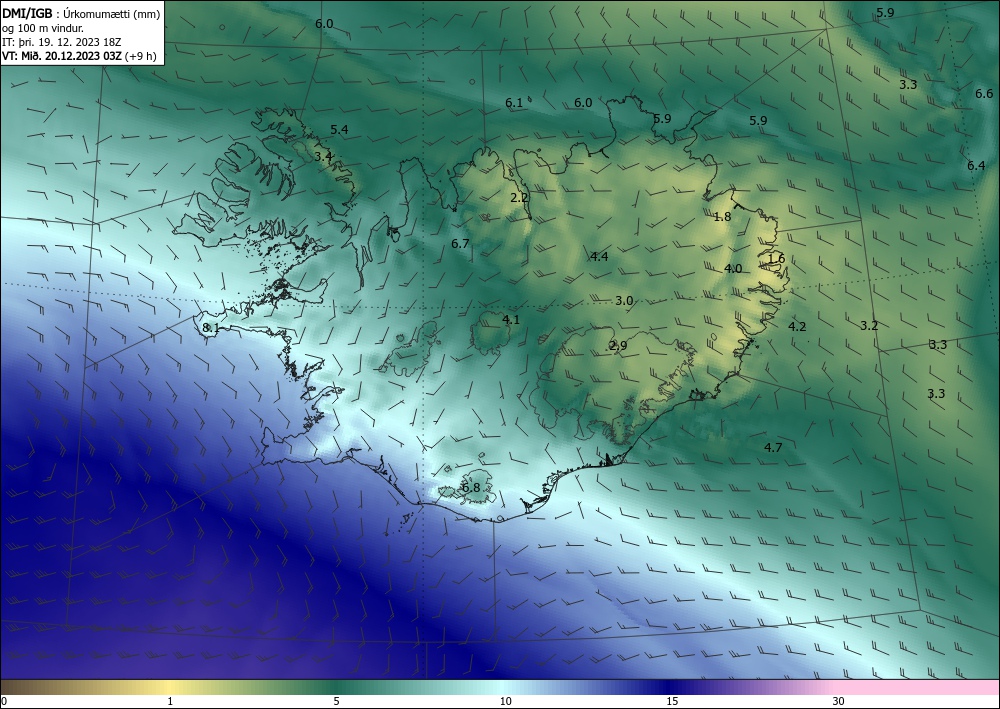Screen dimensions: 1000x709
Task: Click the 30 tick label on the color scale
Action: (x=839, y=701)
